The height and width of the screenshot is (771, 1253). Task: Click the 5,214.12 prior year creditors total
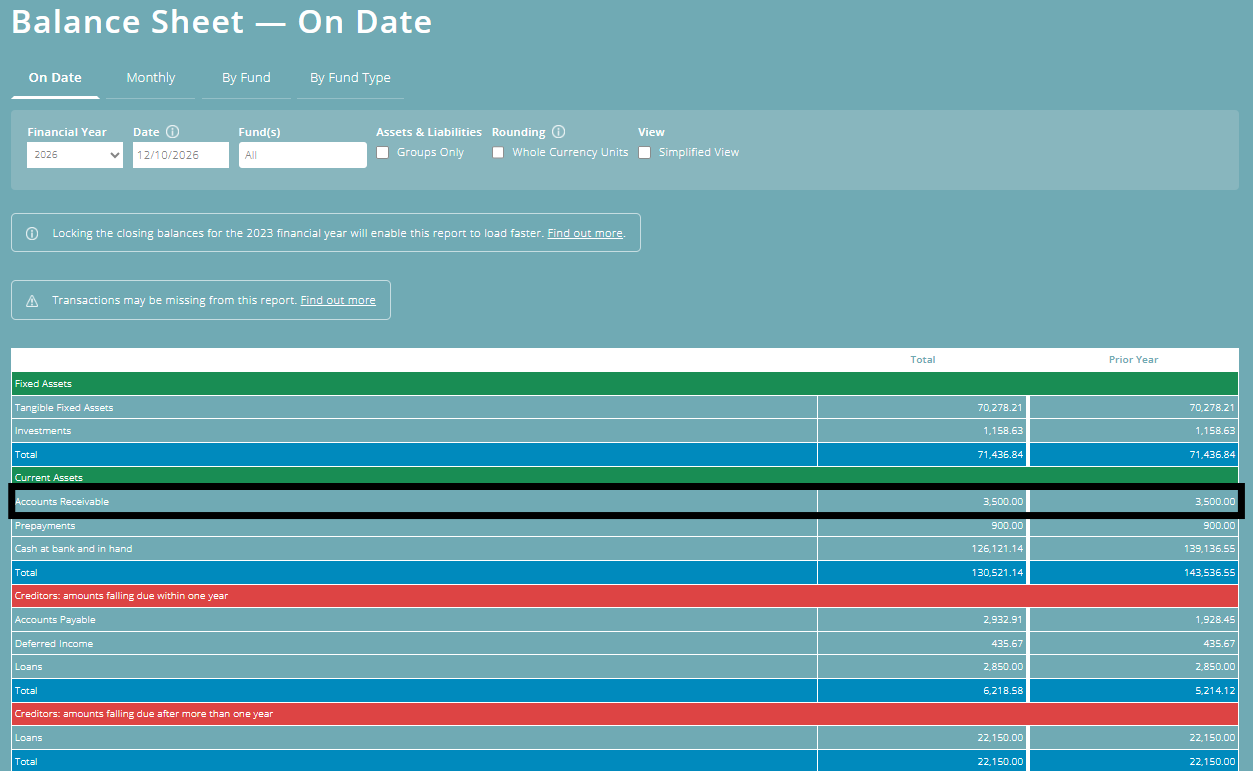point(1215,691)
